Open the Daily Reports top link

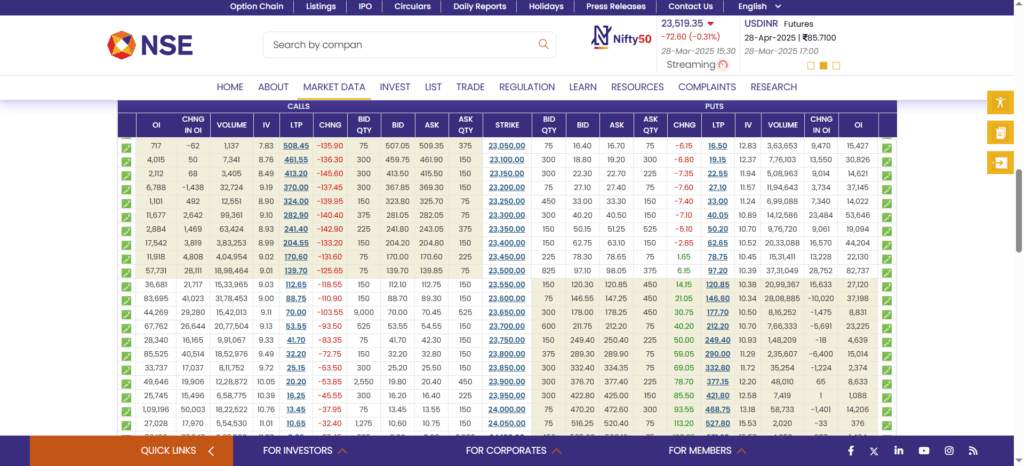(x=479, y=7)
